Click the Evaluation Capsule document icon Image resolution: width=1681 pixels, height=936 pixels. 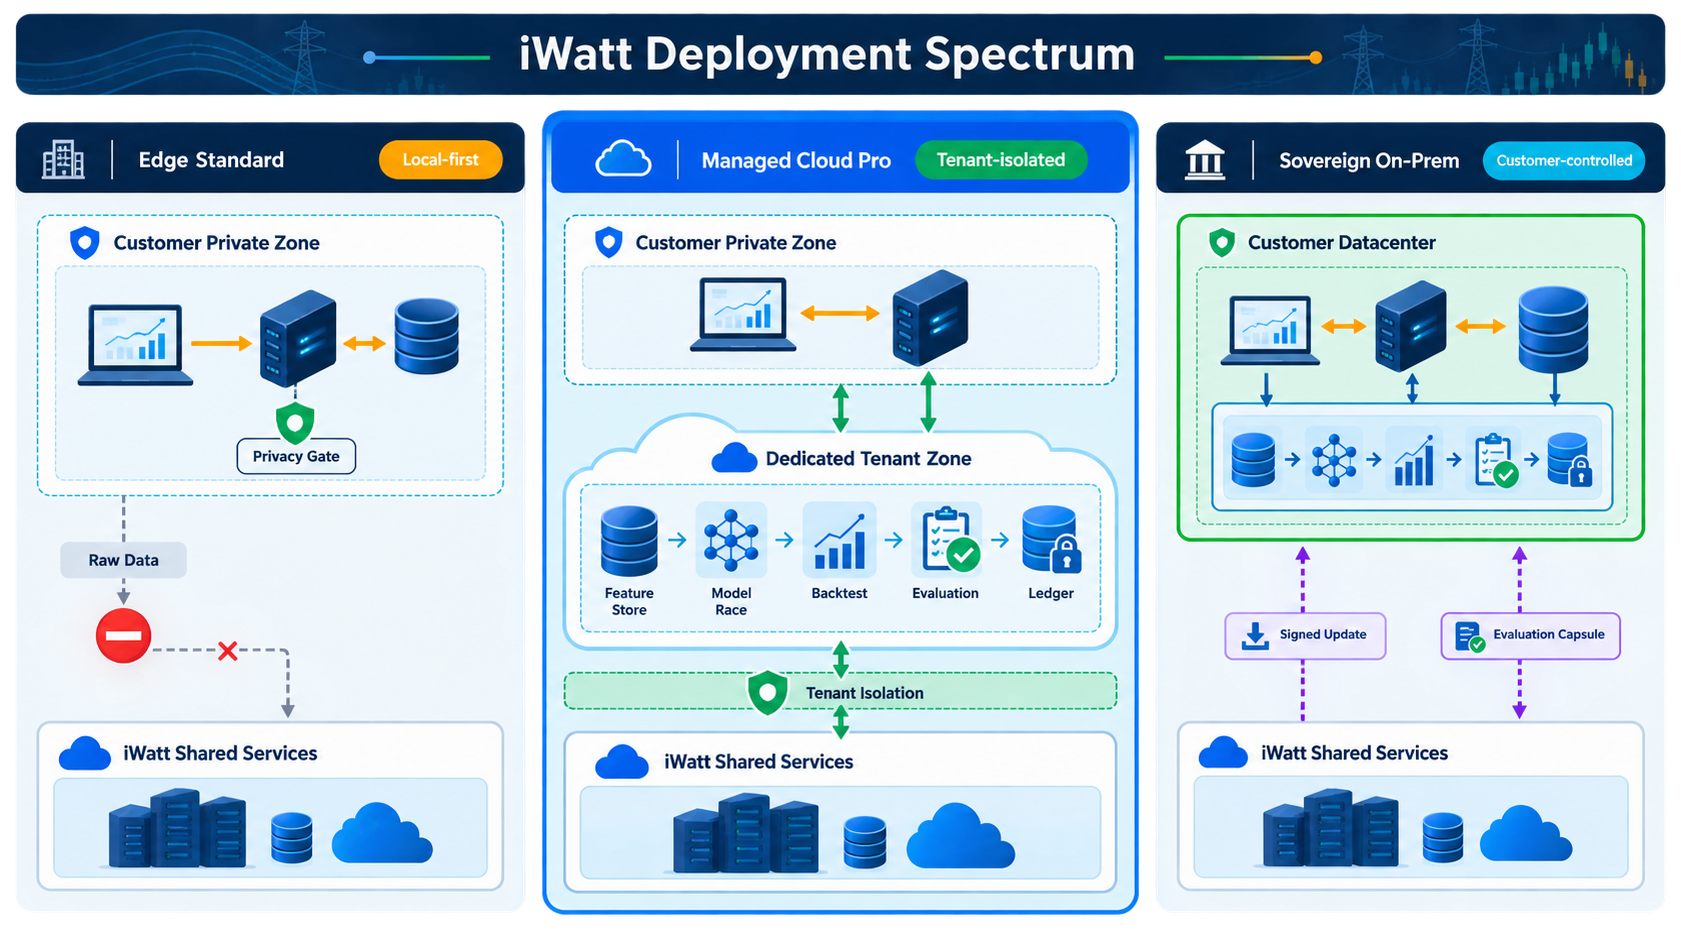click(1470, 637)
